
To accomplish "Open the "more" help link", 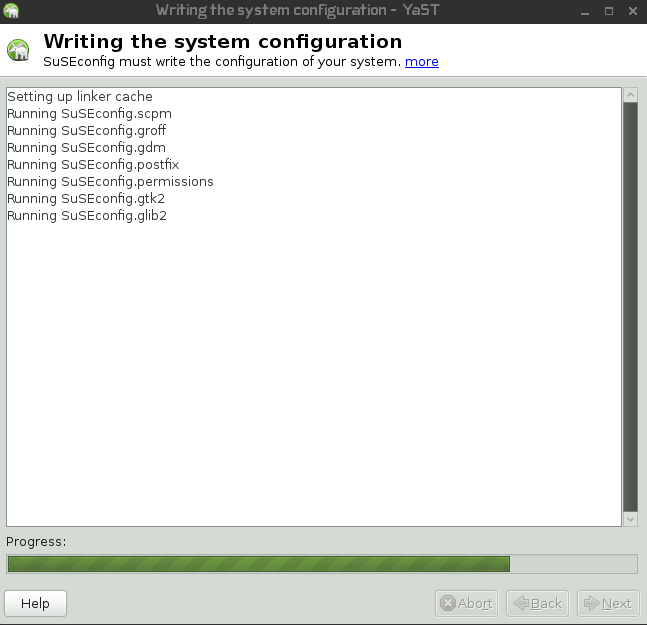I will coord(422,61).
